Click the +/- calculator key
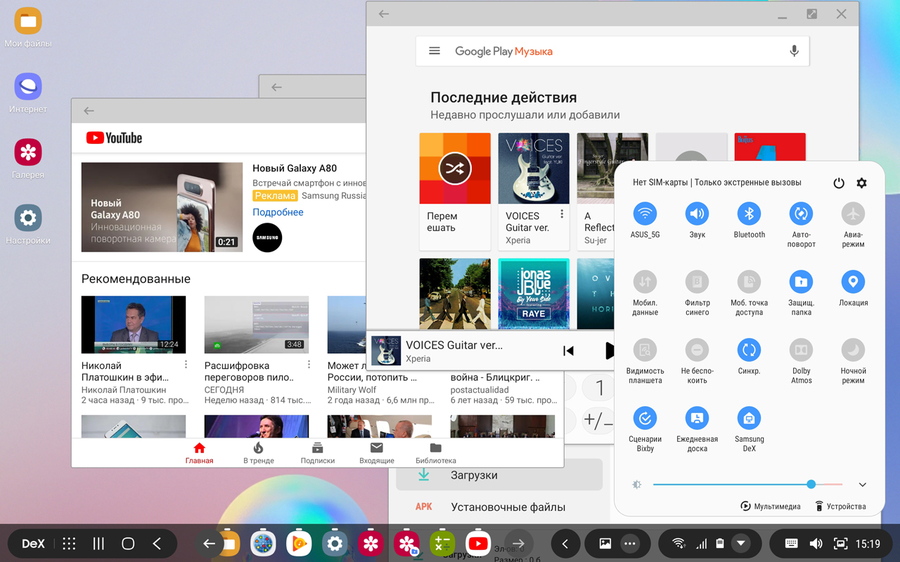This screenshot has height=562, width=900. [598, 420]
